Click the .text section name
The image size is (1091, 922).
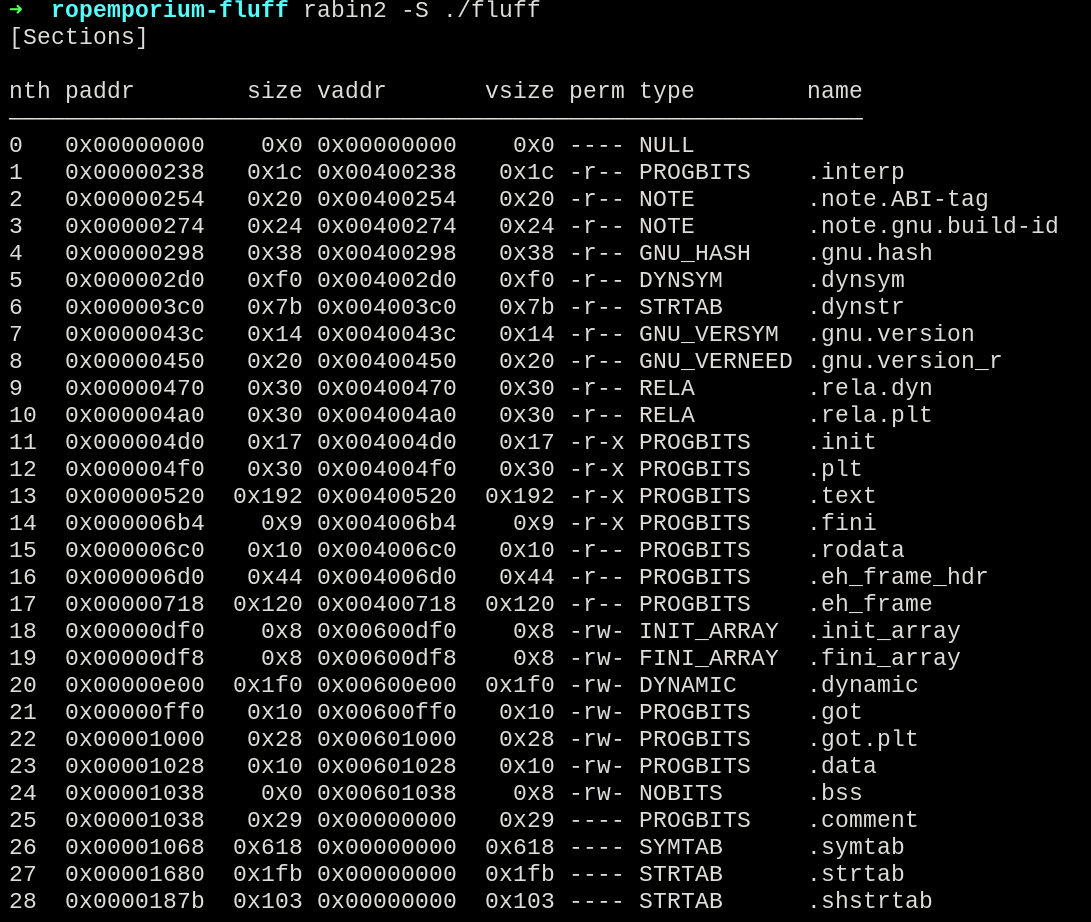click(841, 497)
